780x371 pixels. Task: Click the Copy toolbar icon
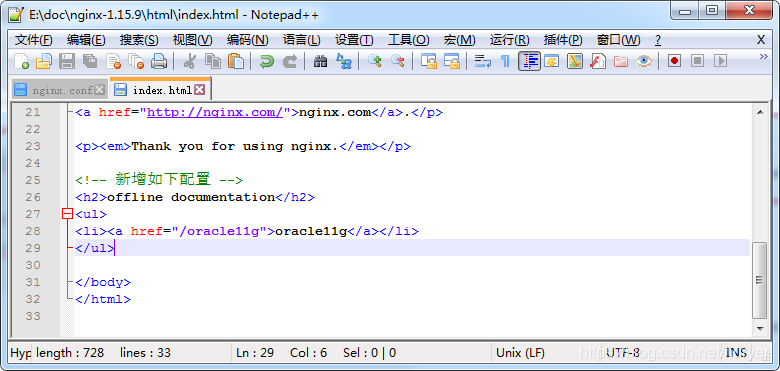point(213,61)
